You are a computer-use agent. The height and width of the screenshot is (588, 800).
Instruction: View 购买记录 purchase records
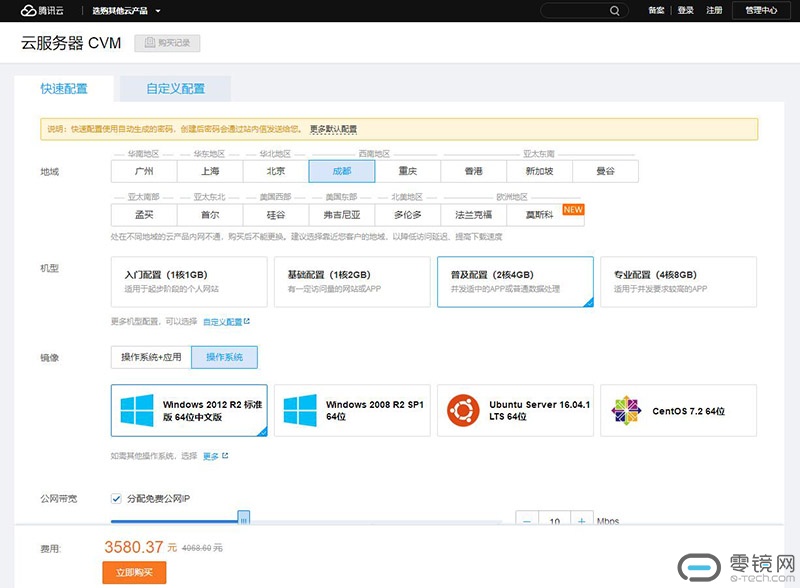click(167, 43)
